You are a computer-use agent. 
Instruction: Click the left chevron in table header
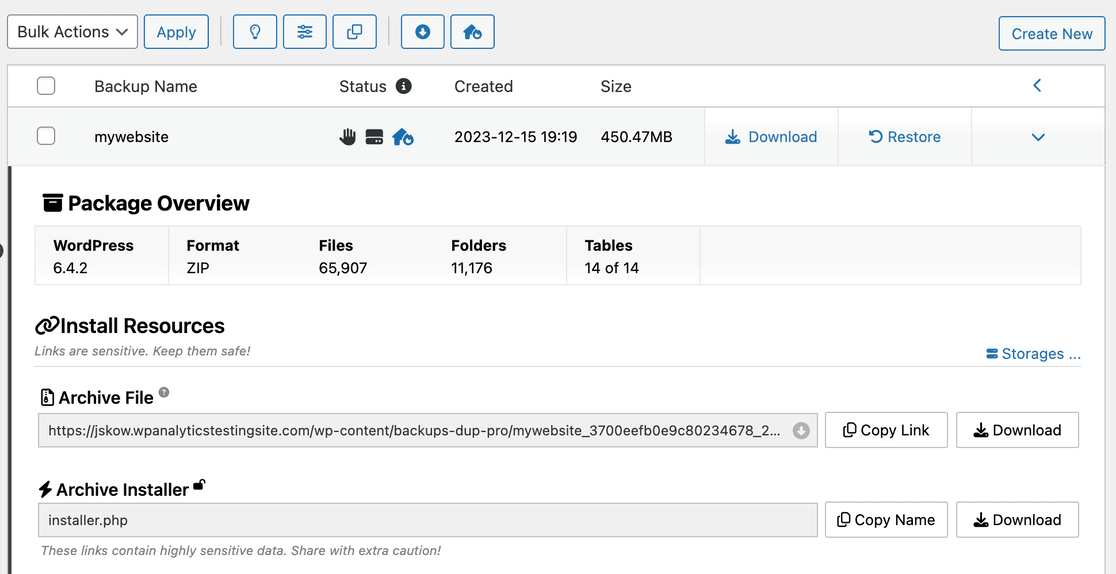point(1037,86)
